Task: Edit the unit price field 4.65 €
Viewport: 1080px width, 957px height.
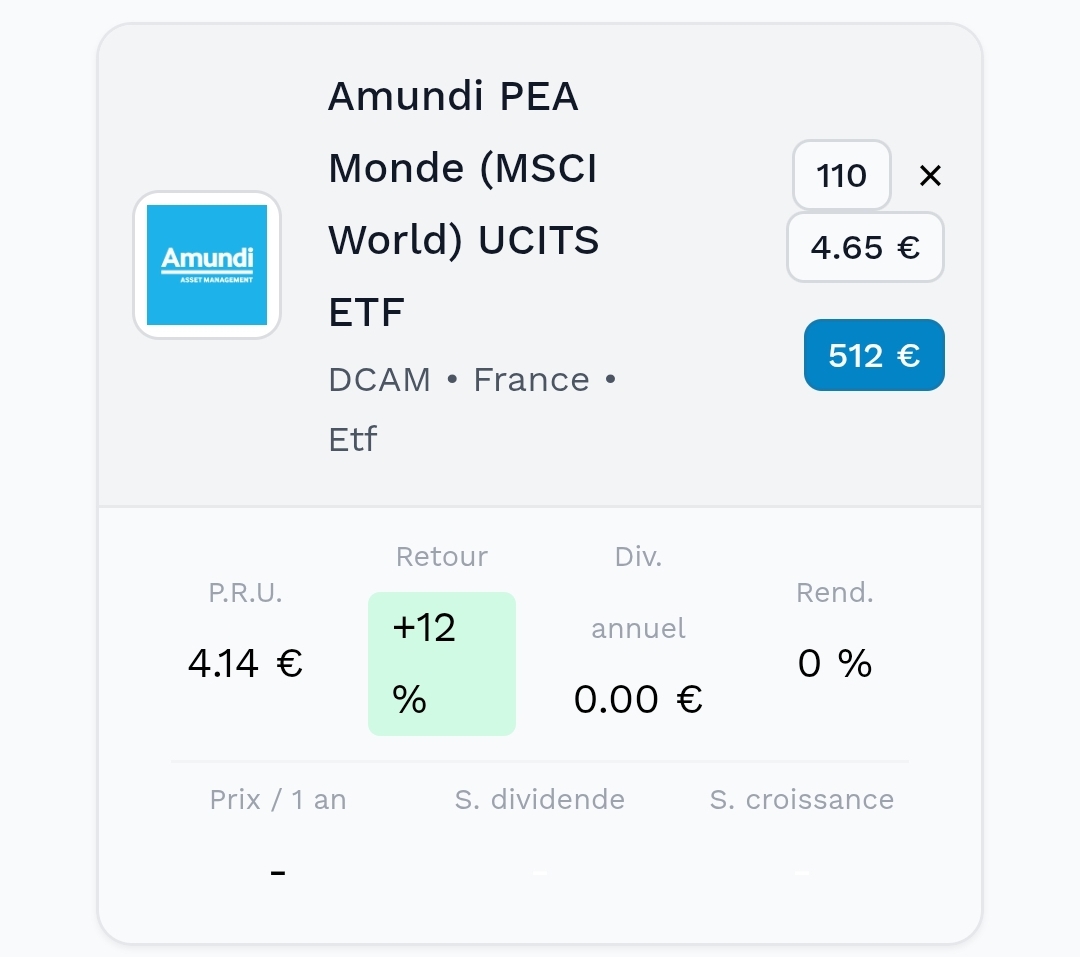Action: (x=865, y=247)
